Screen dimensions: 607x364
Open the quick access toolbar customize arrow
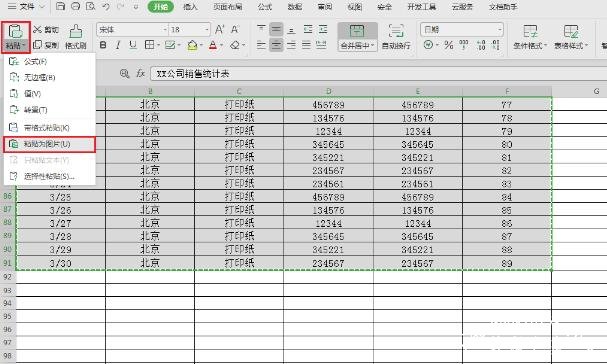[135, 7]
